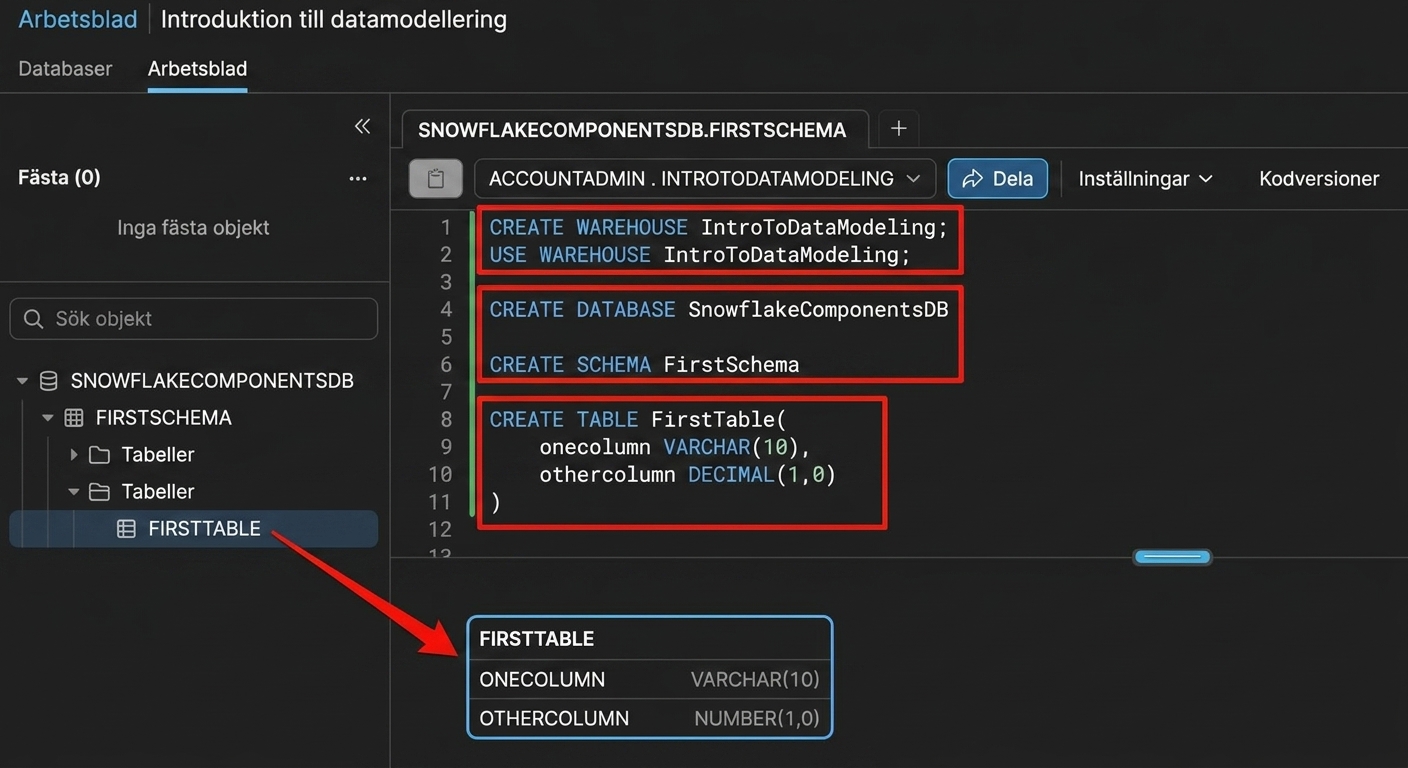The width and height of the screenshot is (1408, 768).
Task: Select FIRSTSCHEMA label in object tree
Action: tap(164, 418)
